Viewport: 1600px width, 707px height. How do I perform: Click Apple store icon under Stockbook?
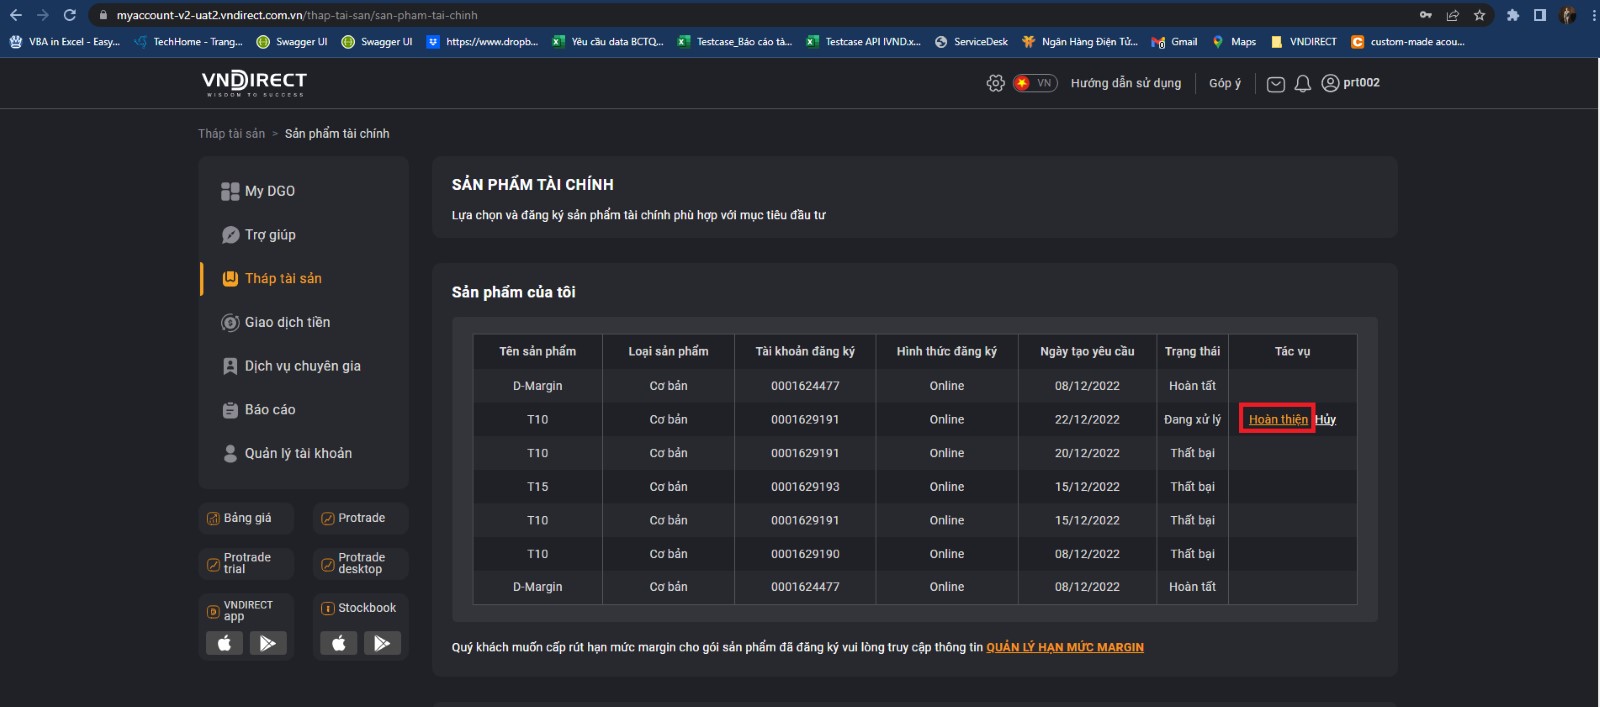coord(339,643)
